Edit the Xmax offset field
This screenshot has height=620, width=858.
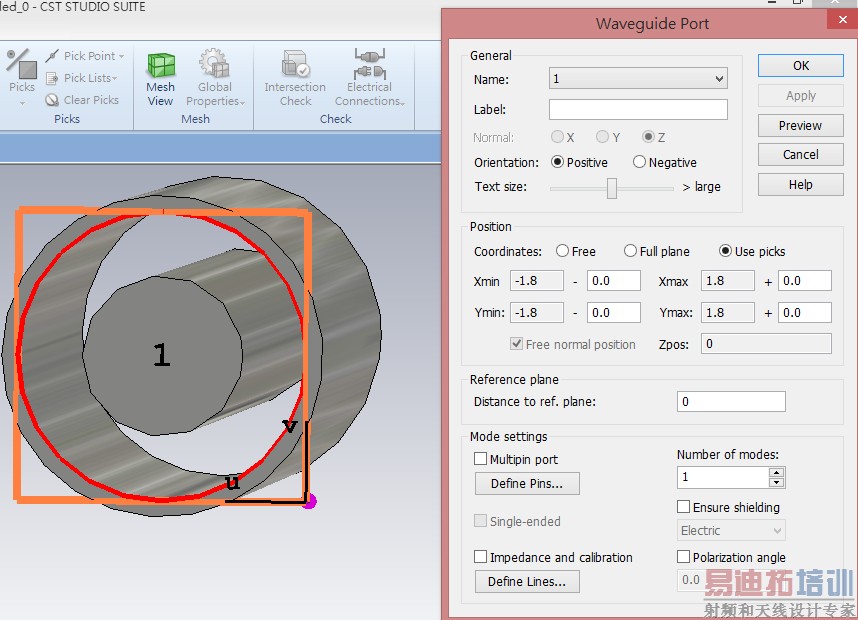(805, 281)
